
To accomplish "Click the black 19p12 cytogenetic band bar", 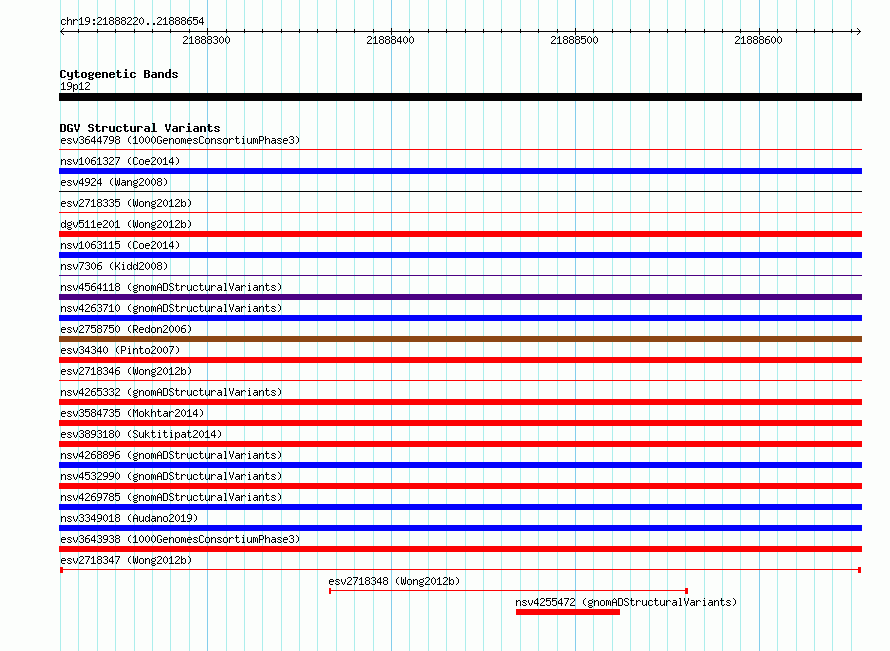I will tap(460, 97).
